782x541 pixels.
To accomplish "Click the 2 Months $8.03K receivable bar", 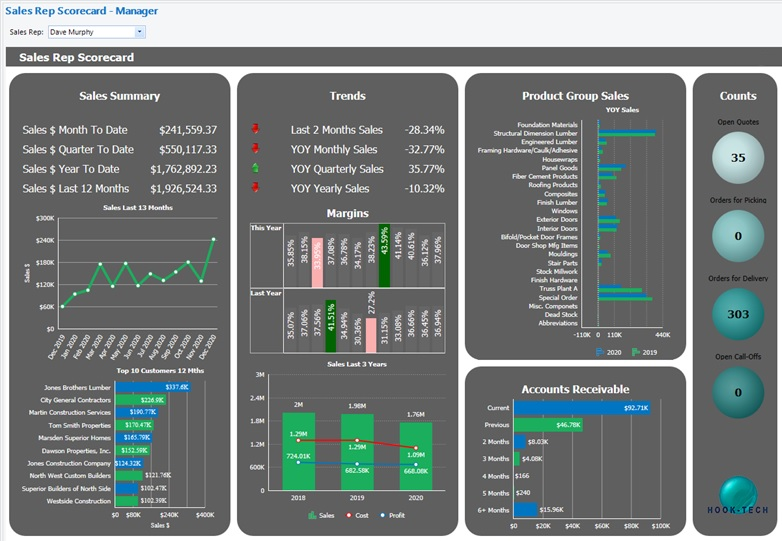I will coord(520,442).
